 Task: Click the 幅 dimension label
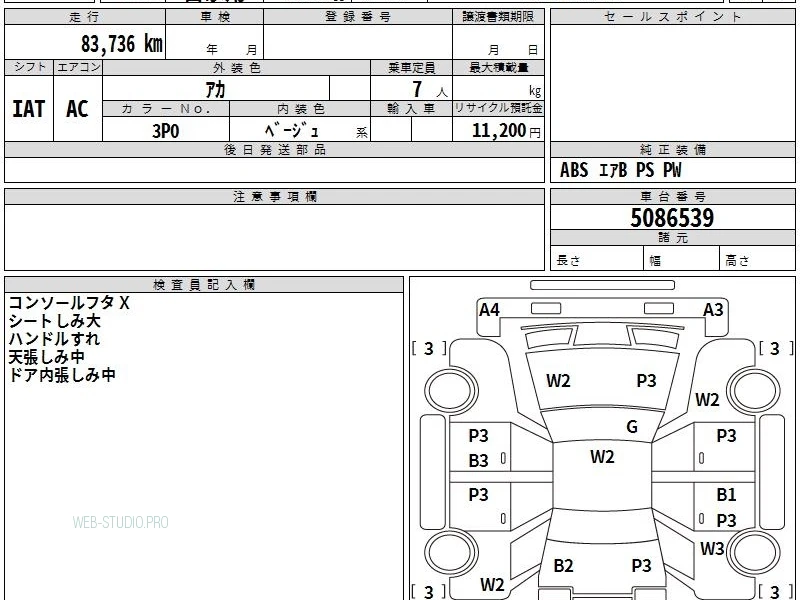(x=655, y=261)
